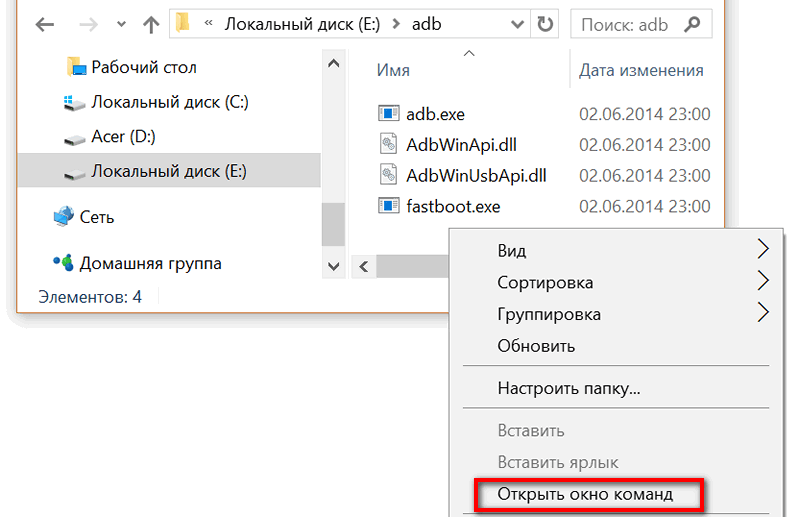The image size is (800, 517).
Task: Select Локальный диск (C:) drive
Action: click(x=156, y=102)
